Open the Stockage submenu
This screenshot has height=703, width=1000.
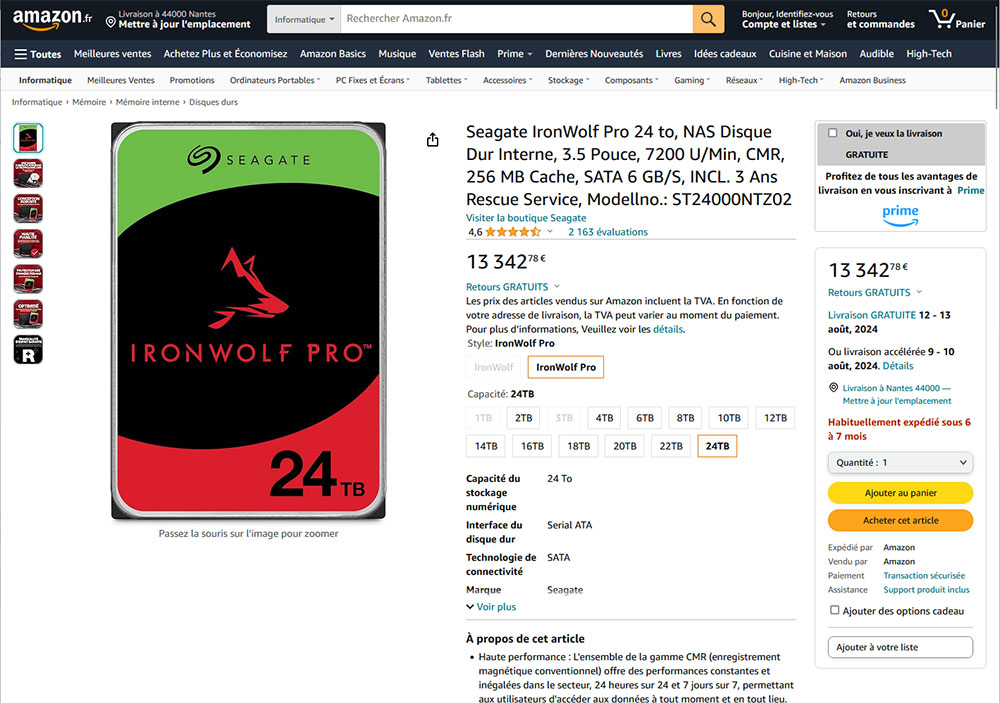(568, 80)
